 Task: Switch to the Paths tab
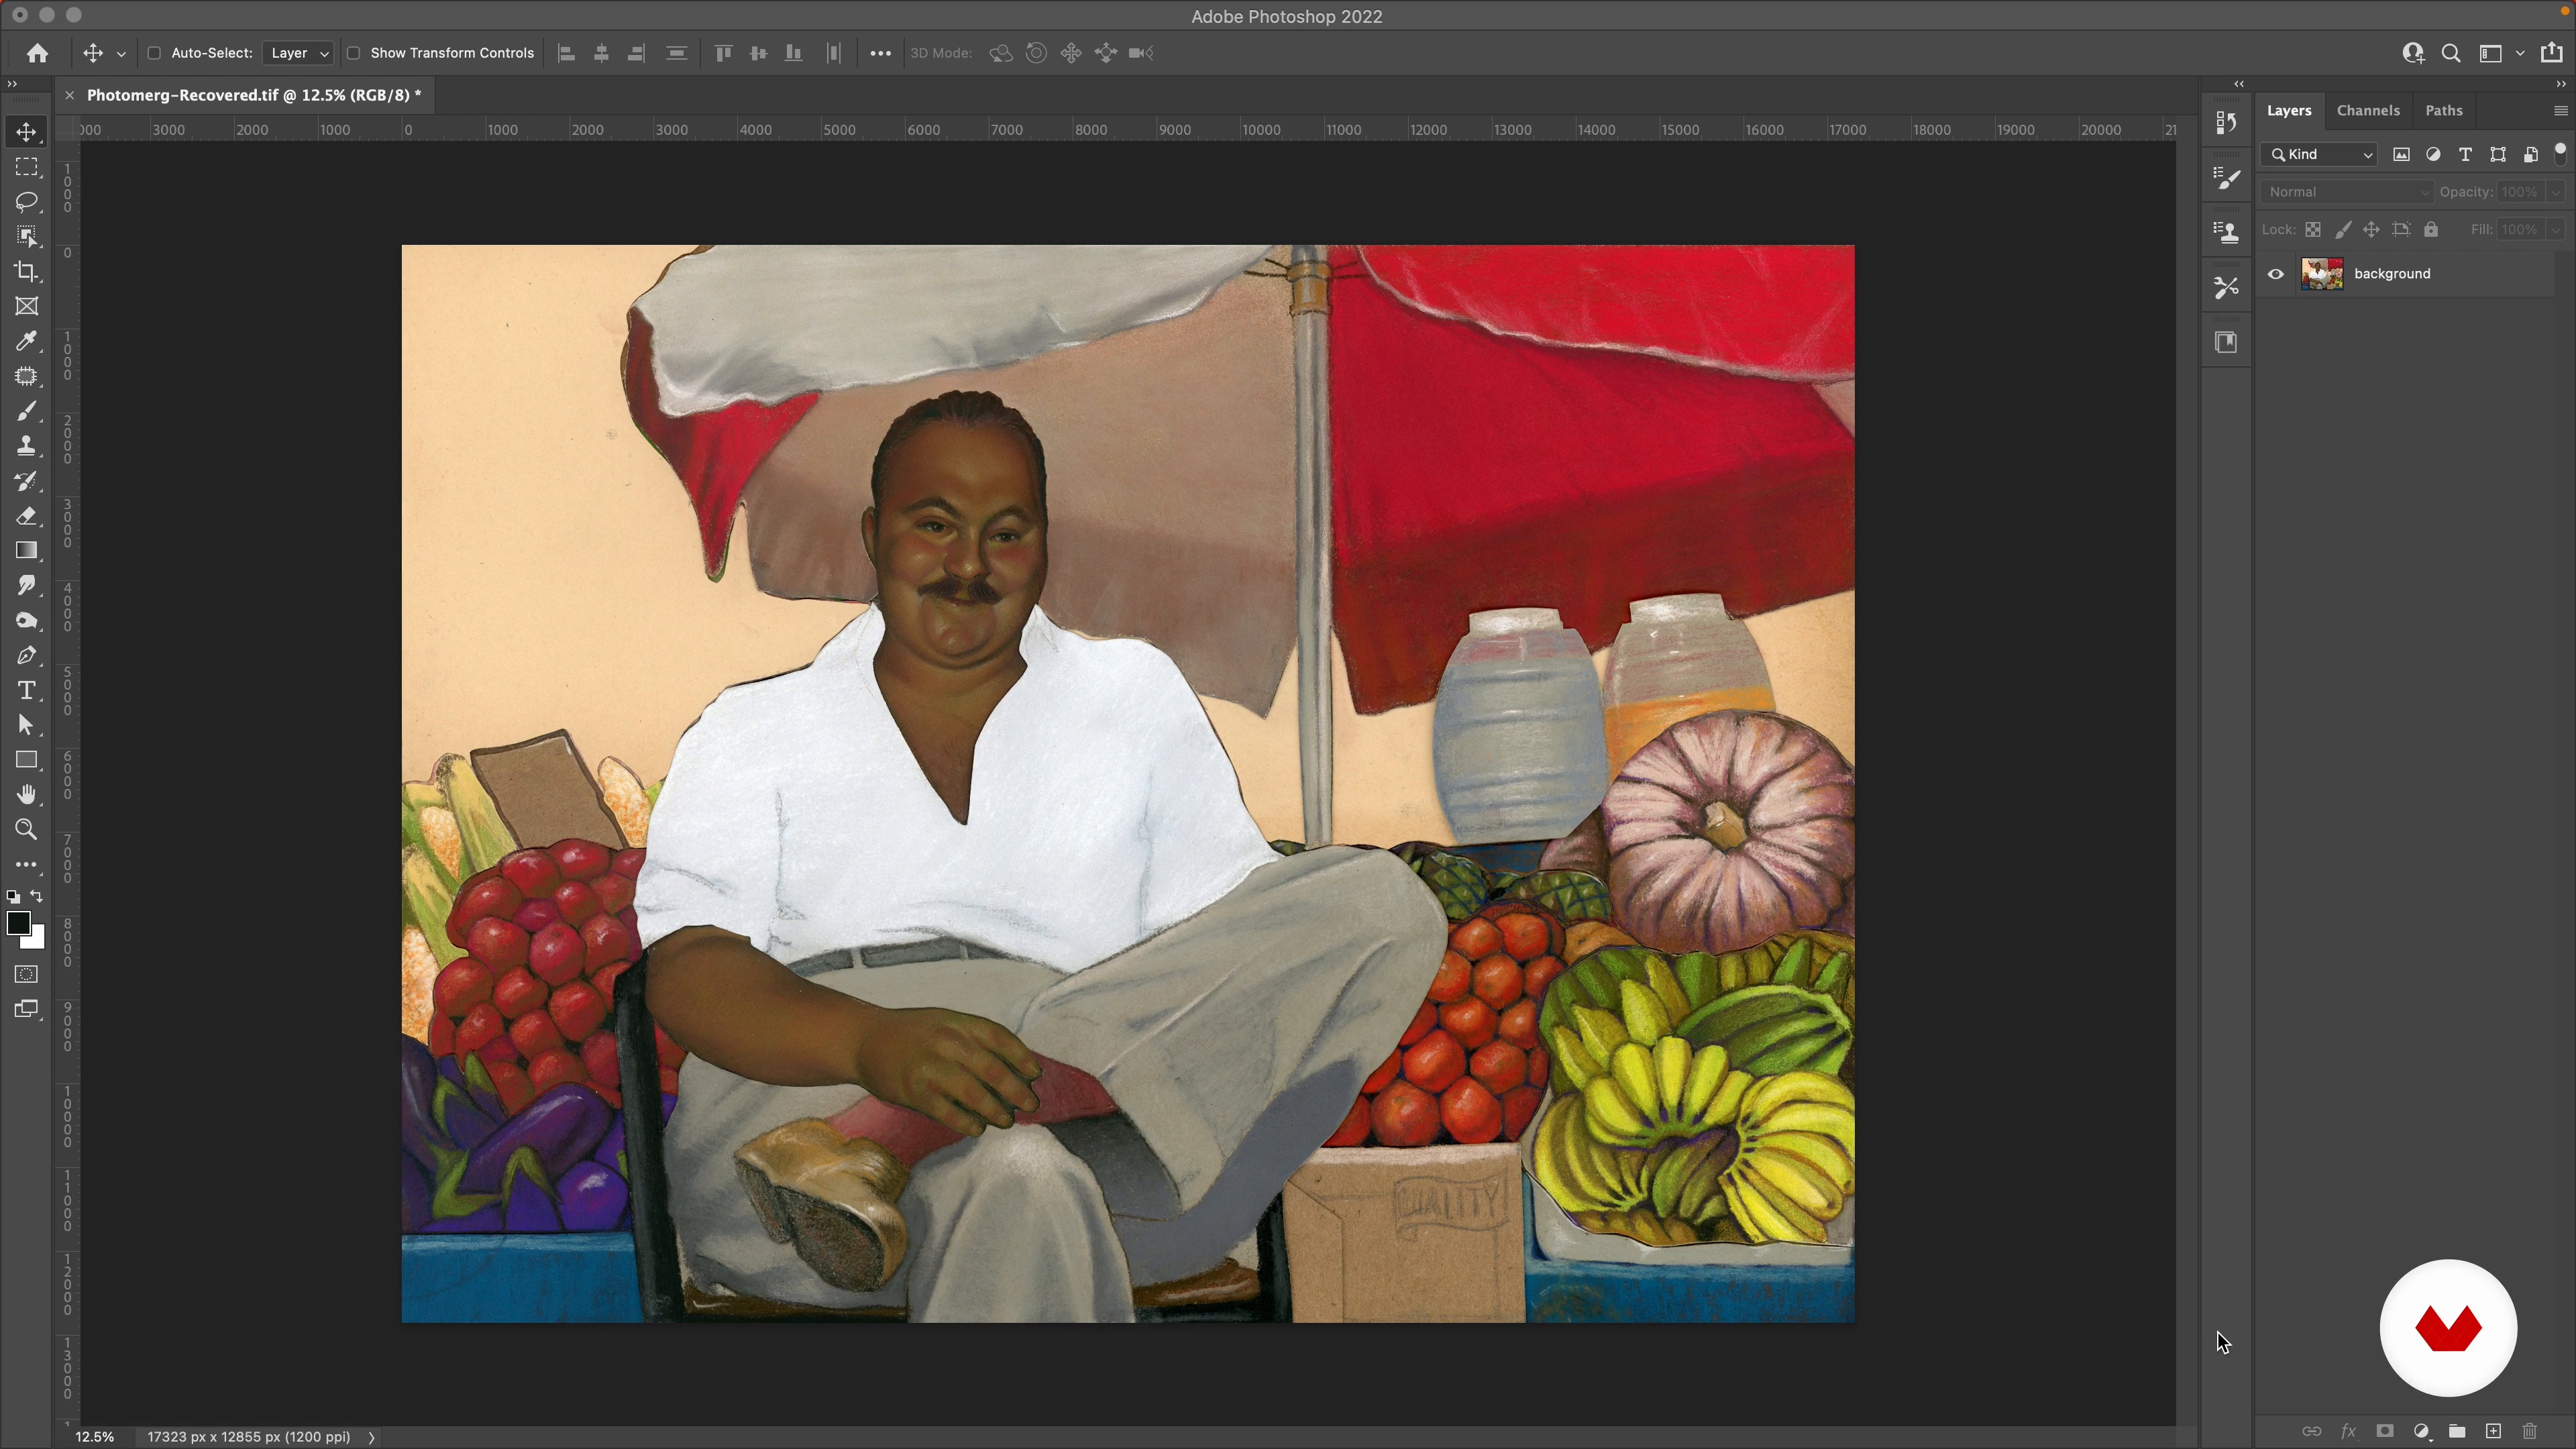pos(2443,111)
